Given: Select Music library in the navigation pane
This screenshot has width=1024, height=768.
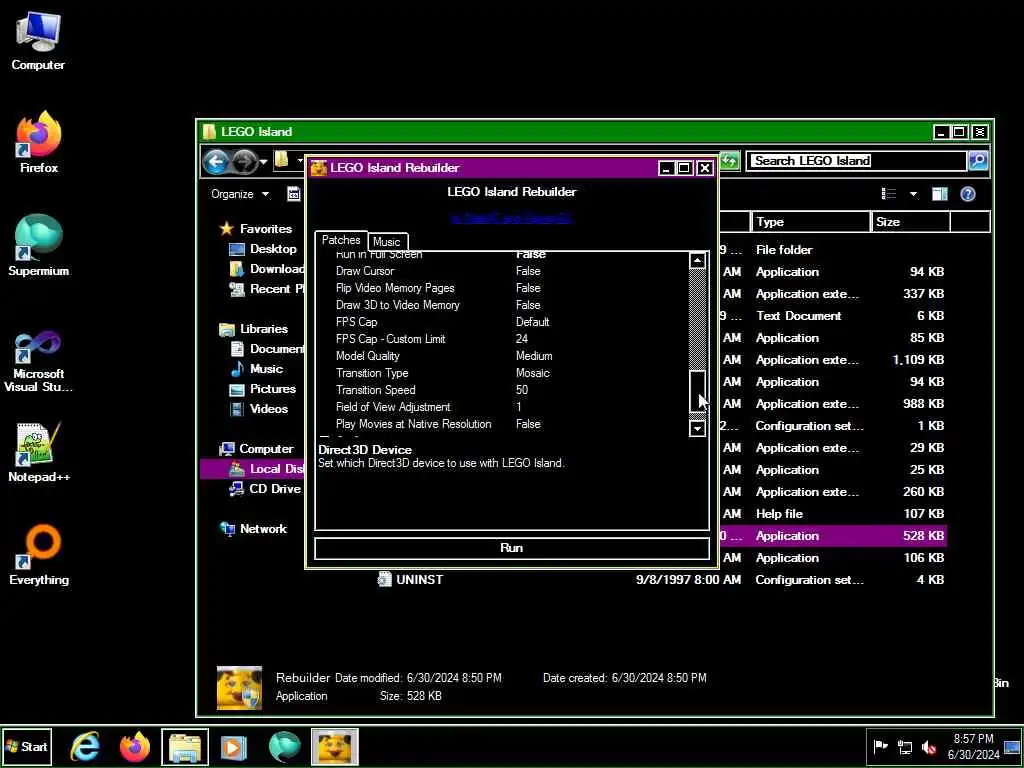Looking at the screenshot, I should [257, 369].
